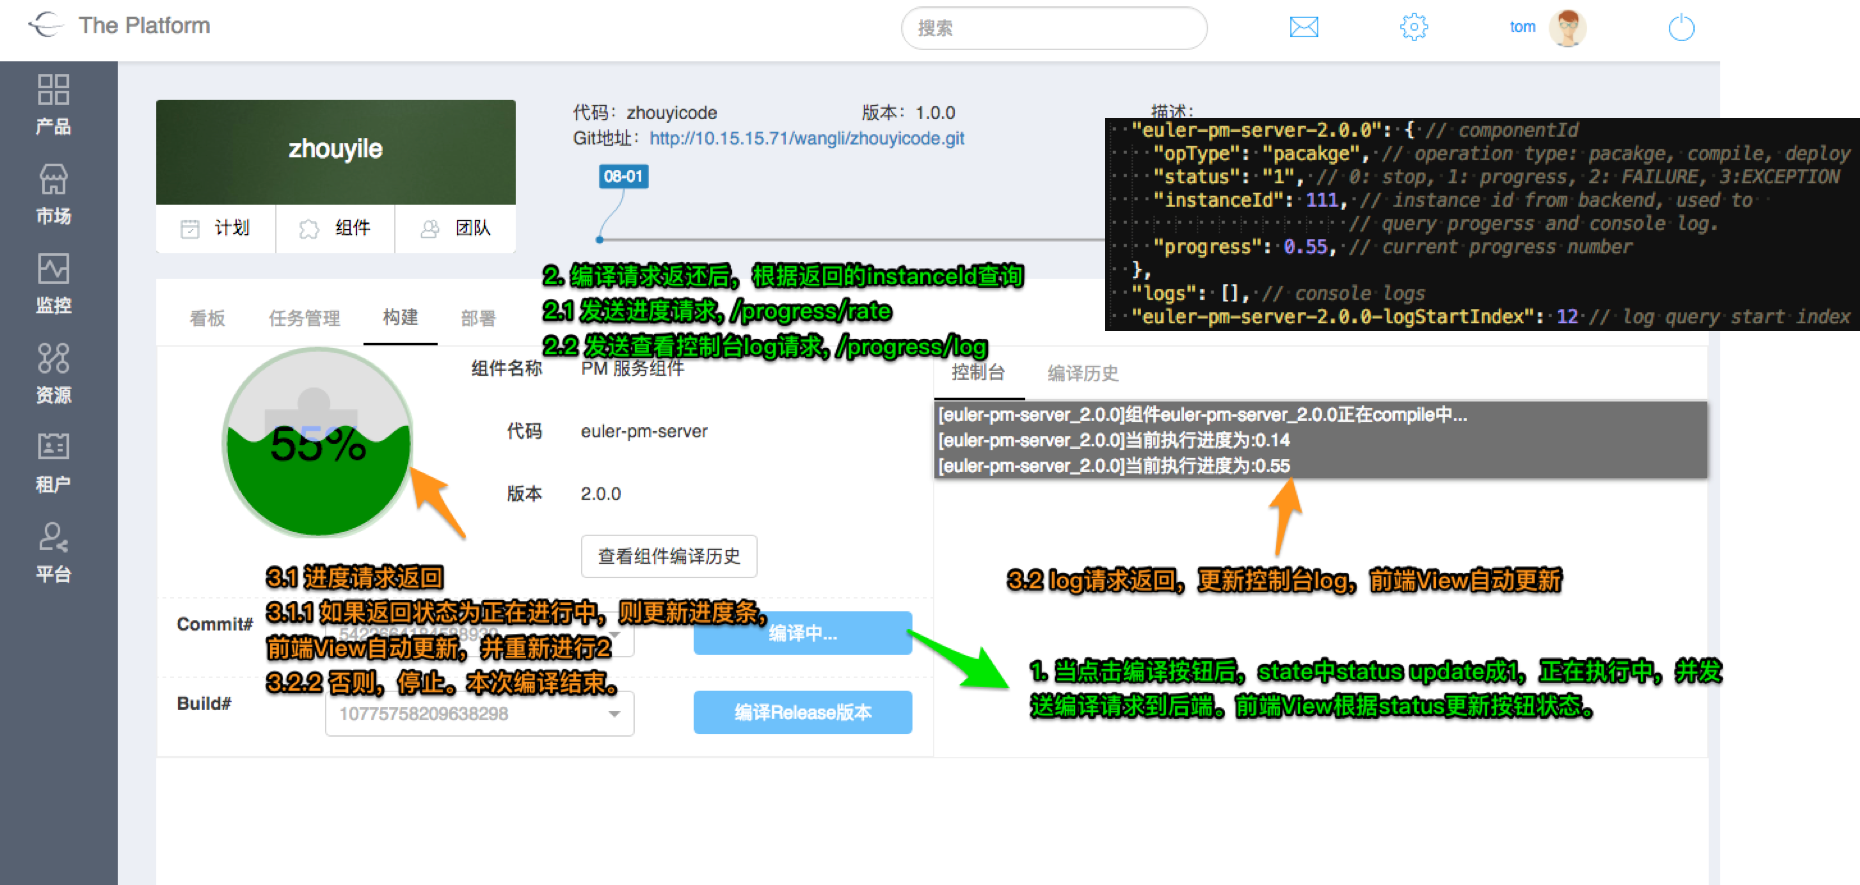Click 查看组件编译历史 button
This screenshot has height=885, width=1860.
coord(669,556)
